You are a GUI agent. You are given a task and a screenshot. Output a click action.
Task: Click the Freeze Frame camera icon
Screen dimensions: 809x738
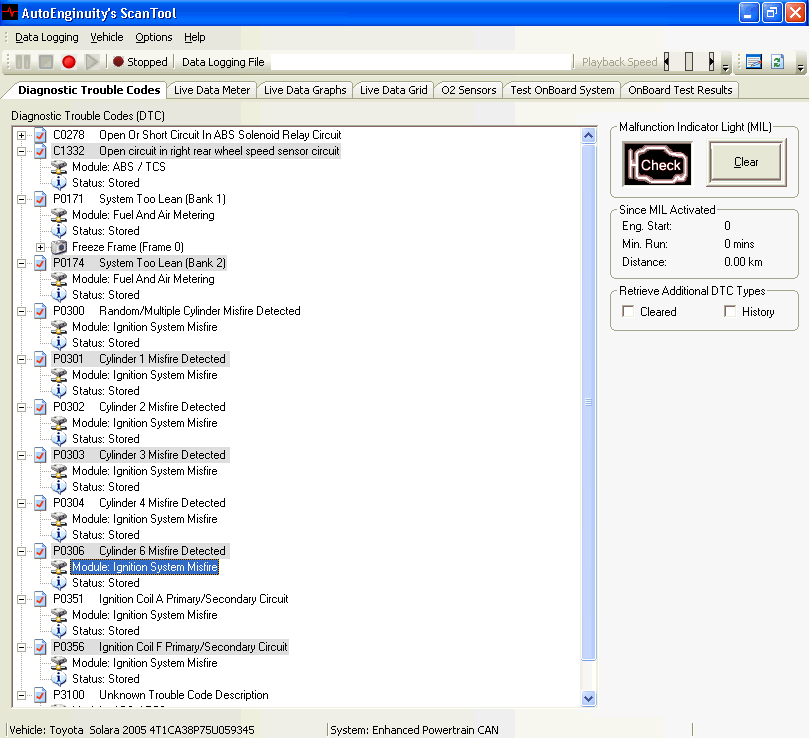(59, 247)
